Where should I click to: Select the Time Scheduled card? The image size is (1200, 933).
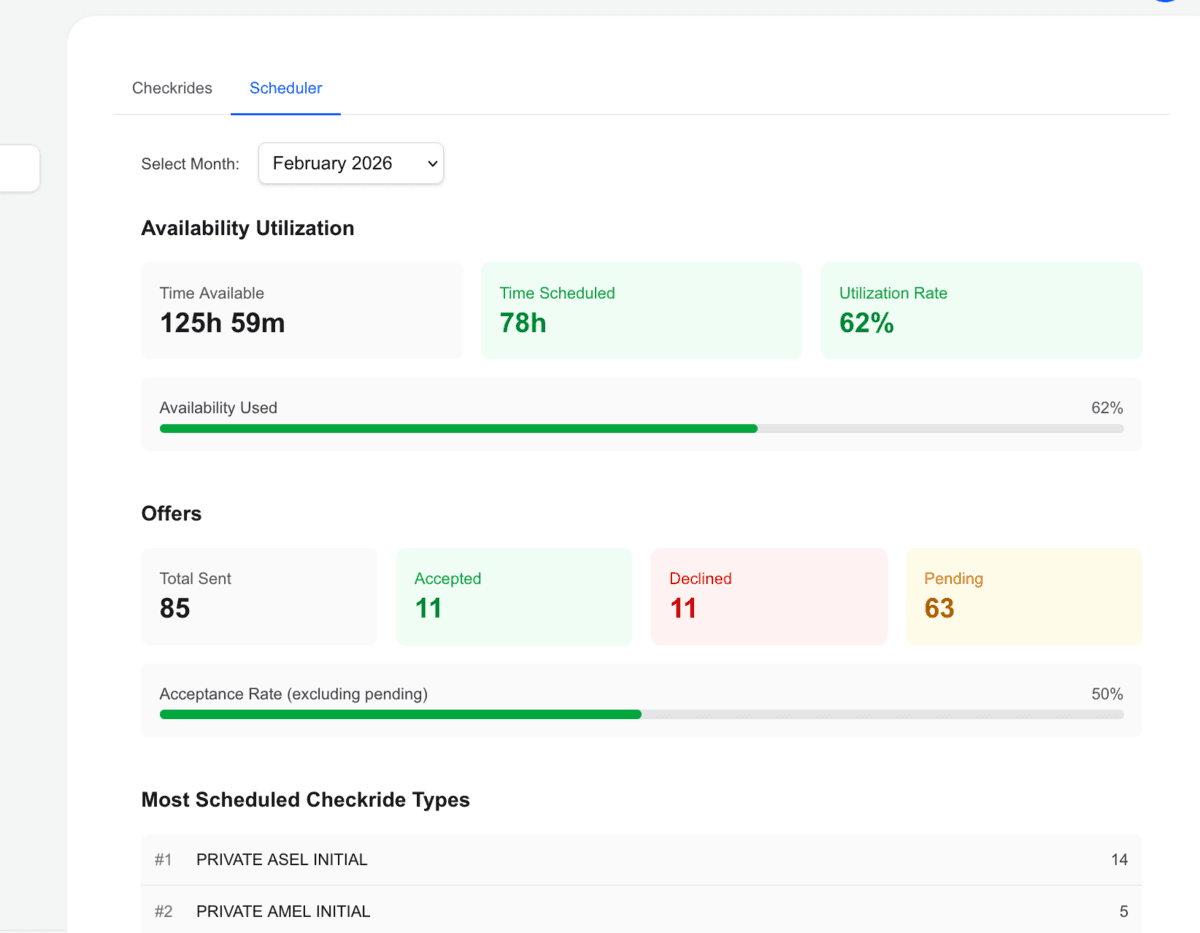click(641, 310)
